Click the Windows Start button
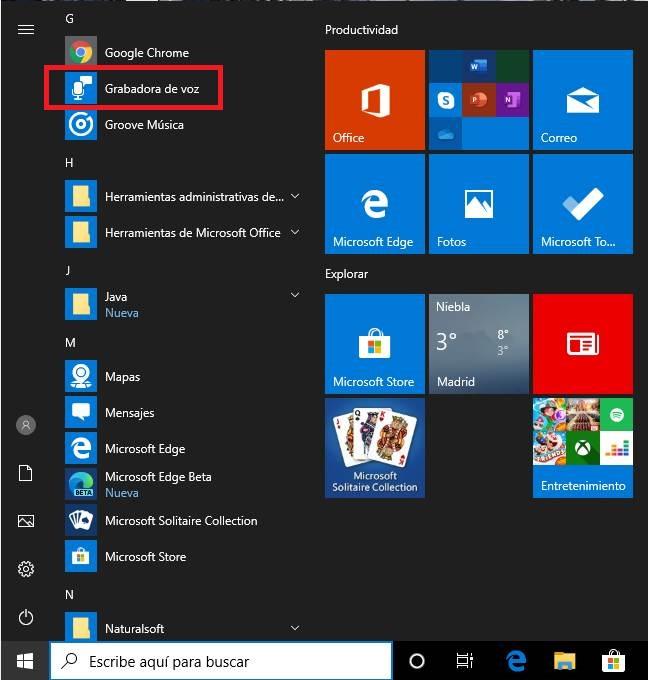 coord(25,661)
